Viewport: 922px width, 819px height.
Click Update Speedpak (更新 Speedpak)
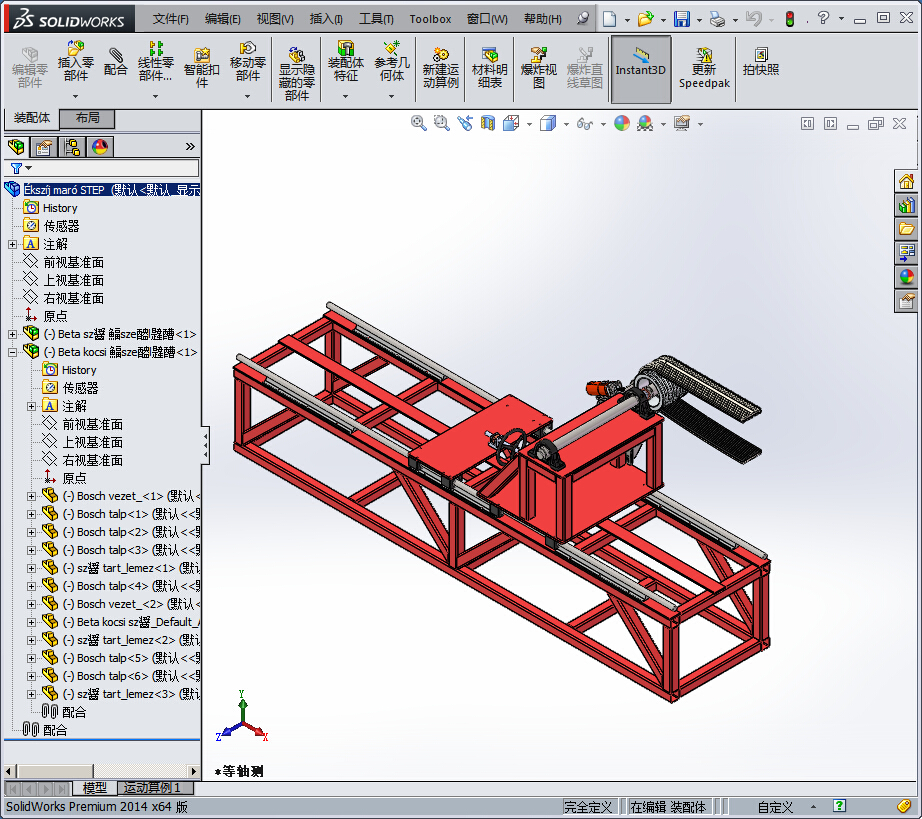pyautogui.click(x=704, y=67)
